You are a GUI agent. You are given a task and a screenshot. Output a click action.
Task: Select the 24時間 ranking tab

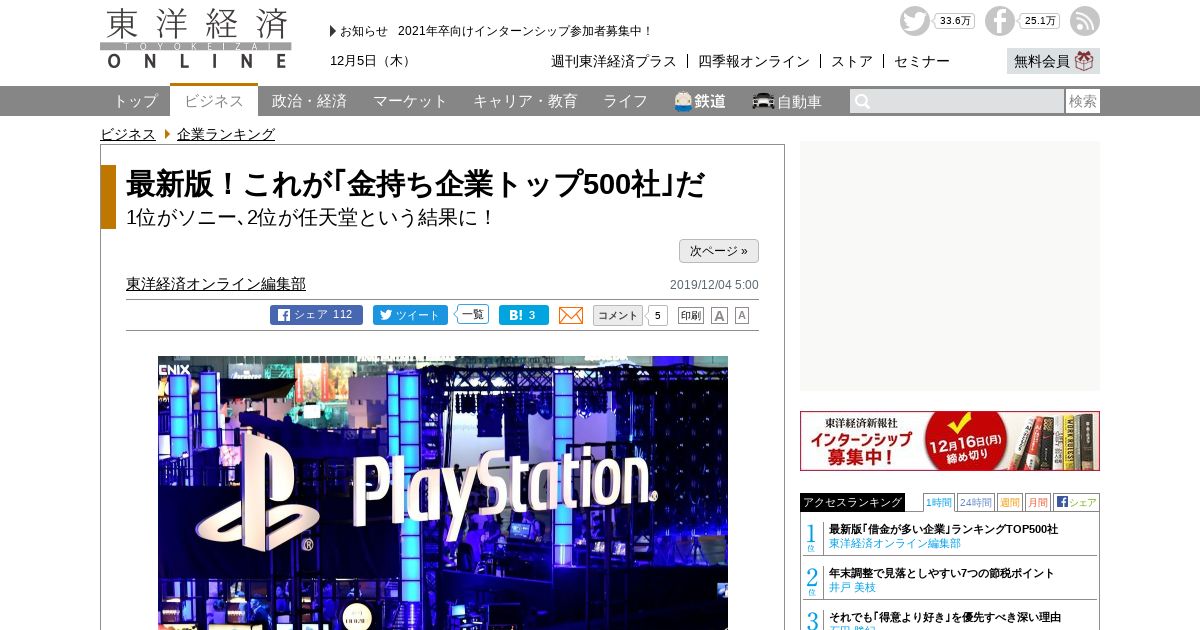[x=976, y=502]
